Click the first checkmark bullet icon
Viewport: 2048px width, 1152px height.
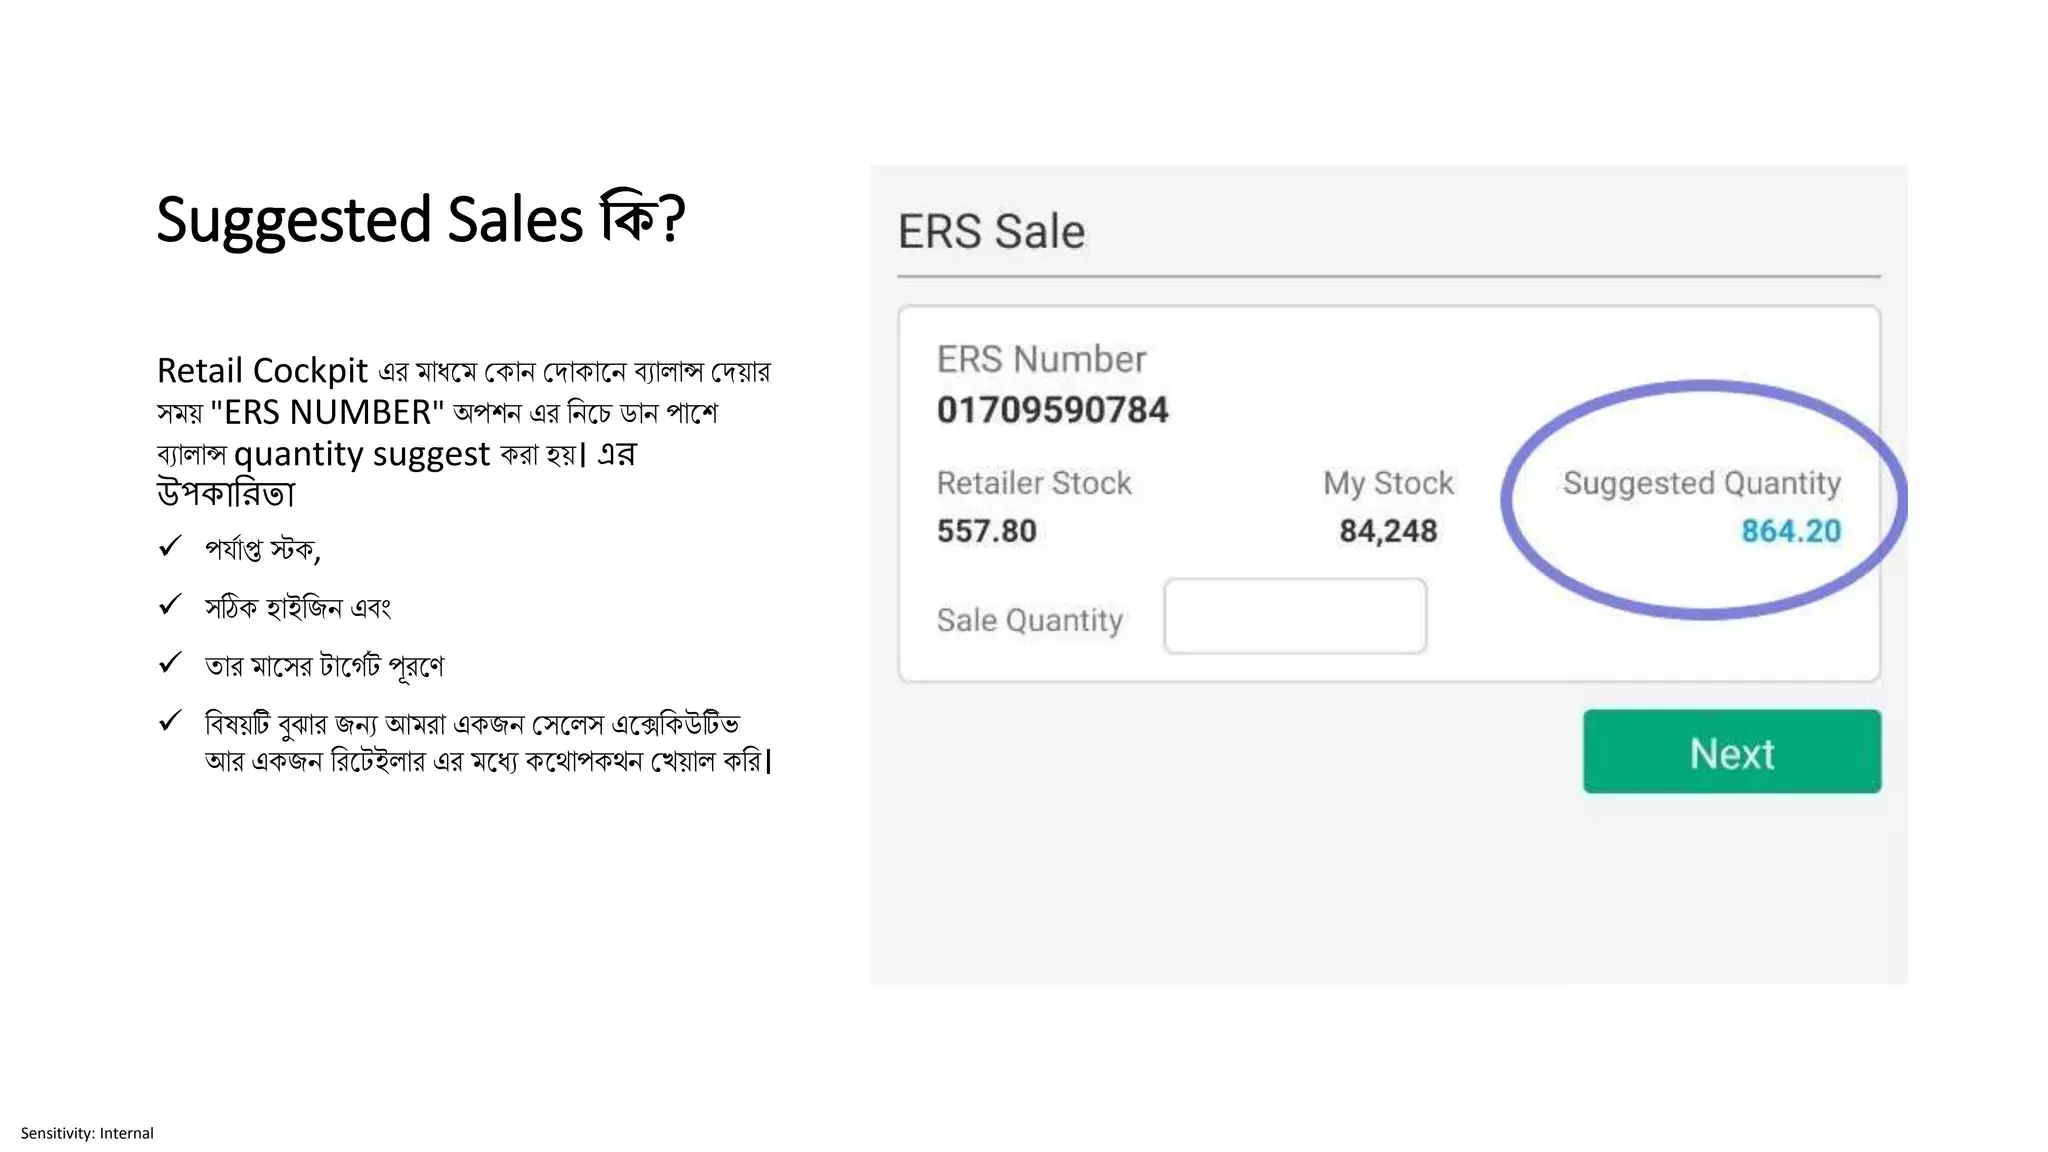click(170, 546)
